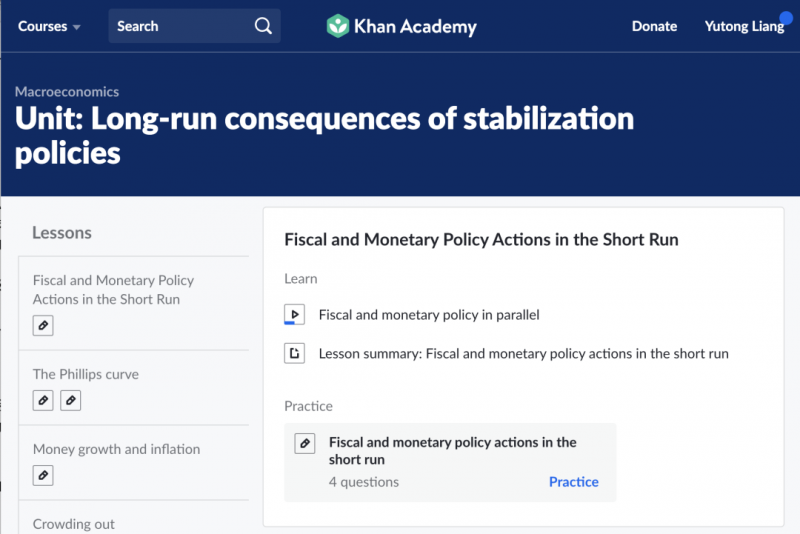Click the exercise icon under Money growth and inflation
This screenshot has width=800, height=534.
[43, 475]
